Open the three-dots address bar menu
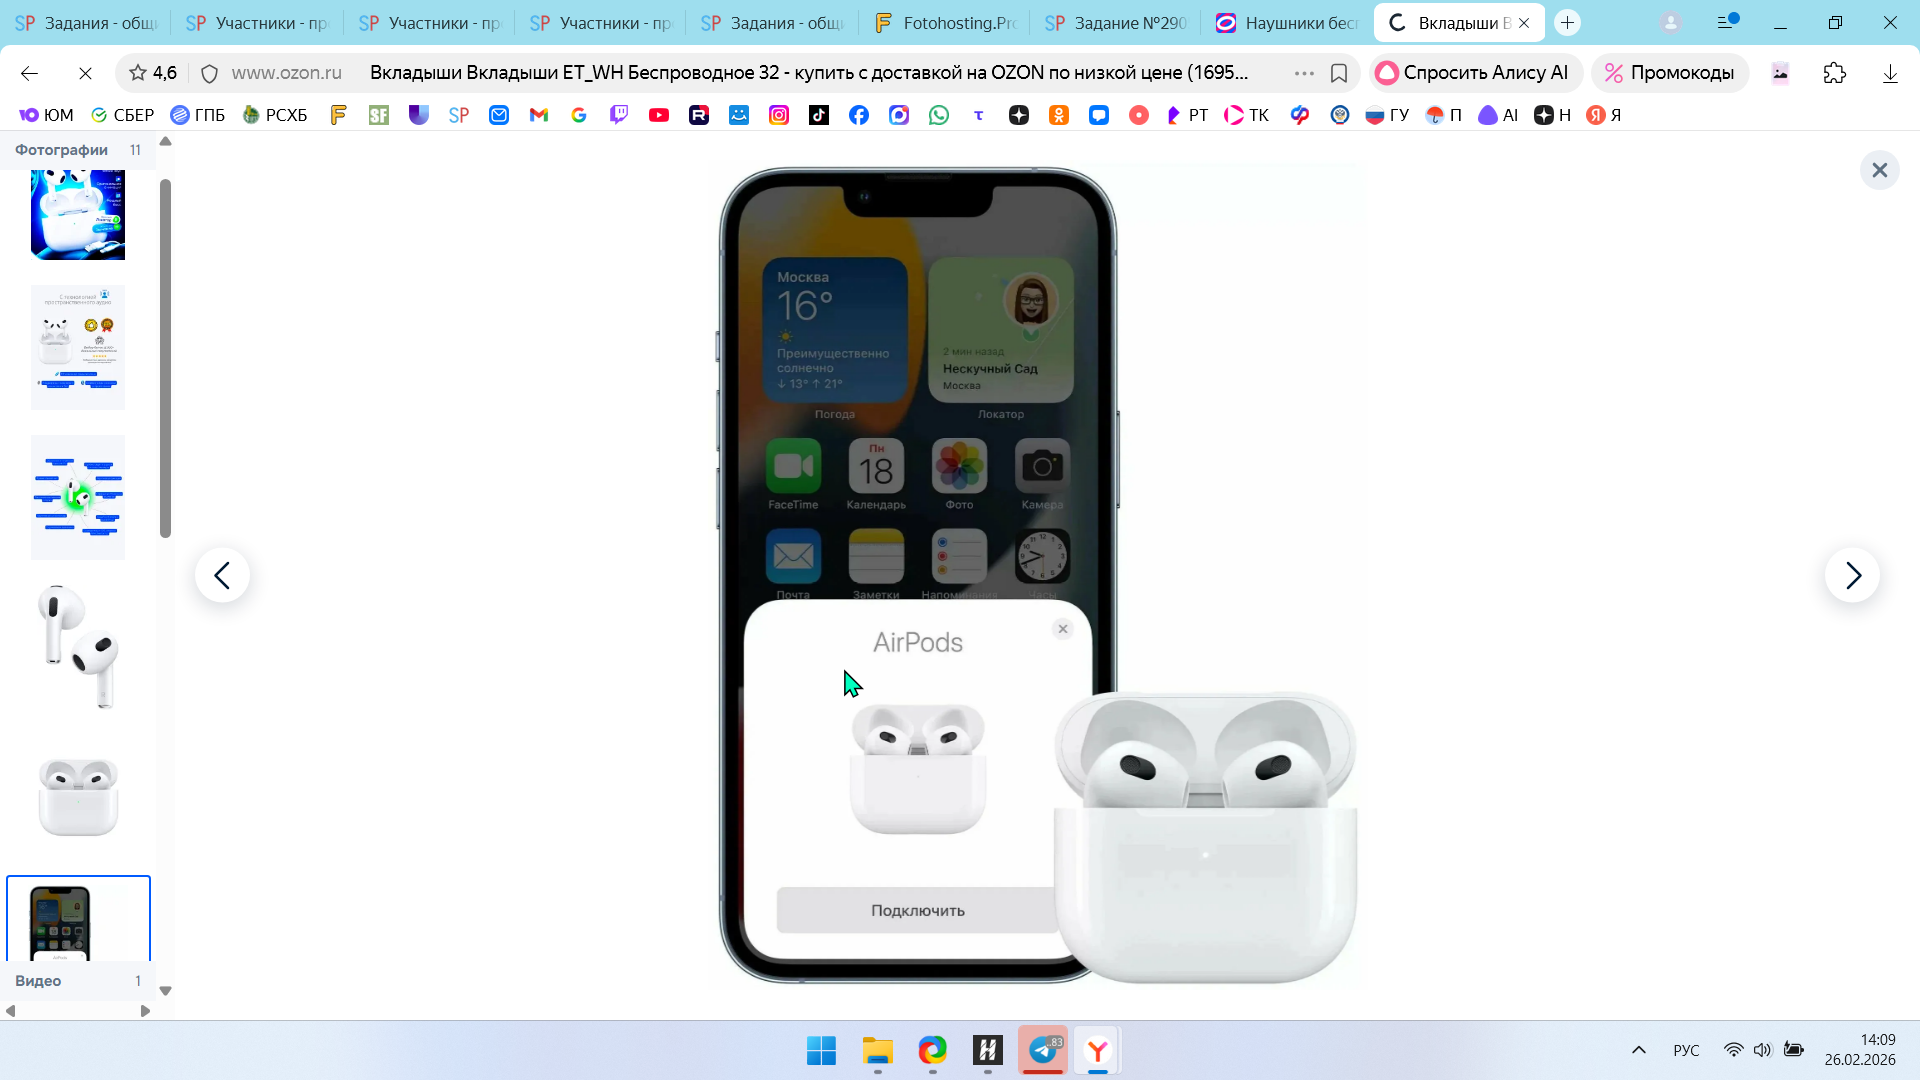Image resolution: width=1920 pixels, height=1080 pixels. point(1304,73)
